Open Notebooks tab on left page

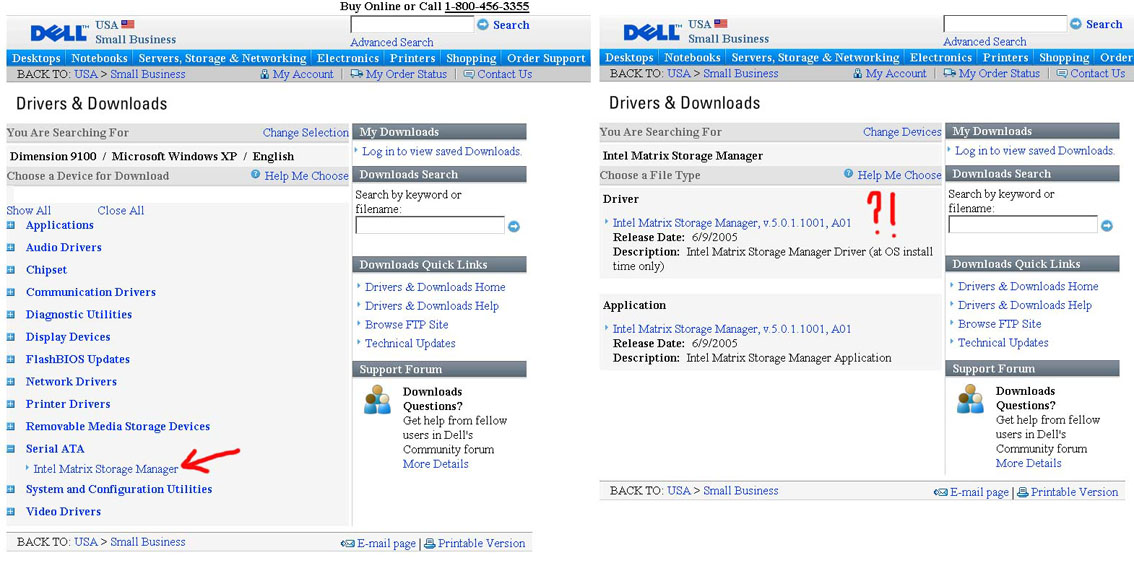(100, 58)
